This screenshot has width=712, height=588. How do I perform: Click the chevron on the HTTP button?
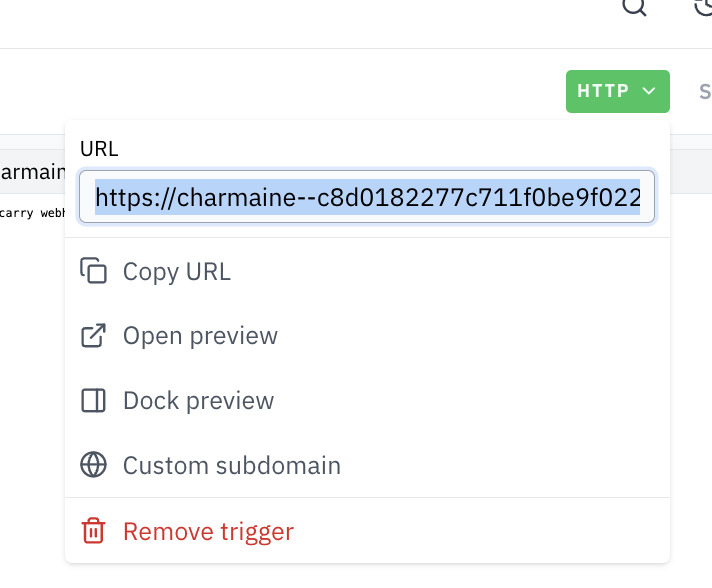click(x=649, y=91)
